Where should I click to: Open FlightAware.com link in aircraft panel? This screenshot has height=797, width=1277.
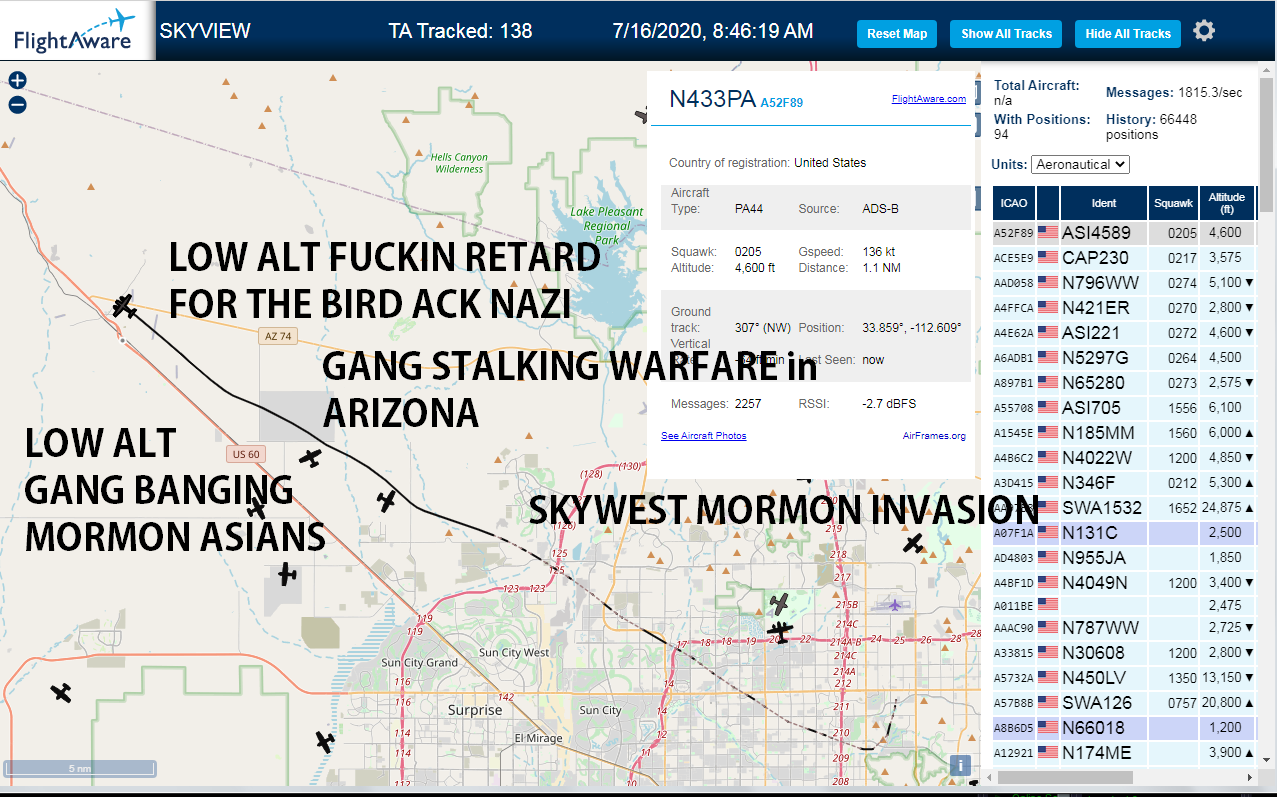[x=929, y=99]
